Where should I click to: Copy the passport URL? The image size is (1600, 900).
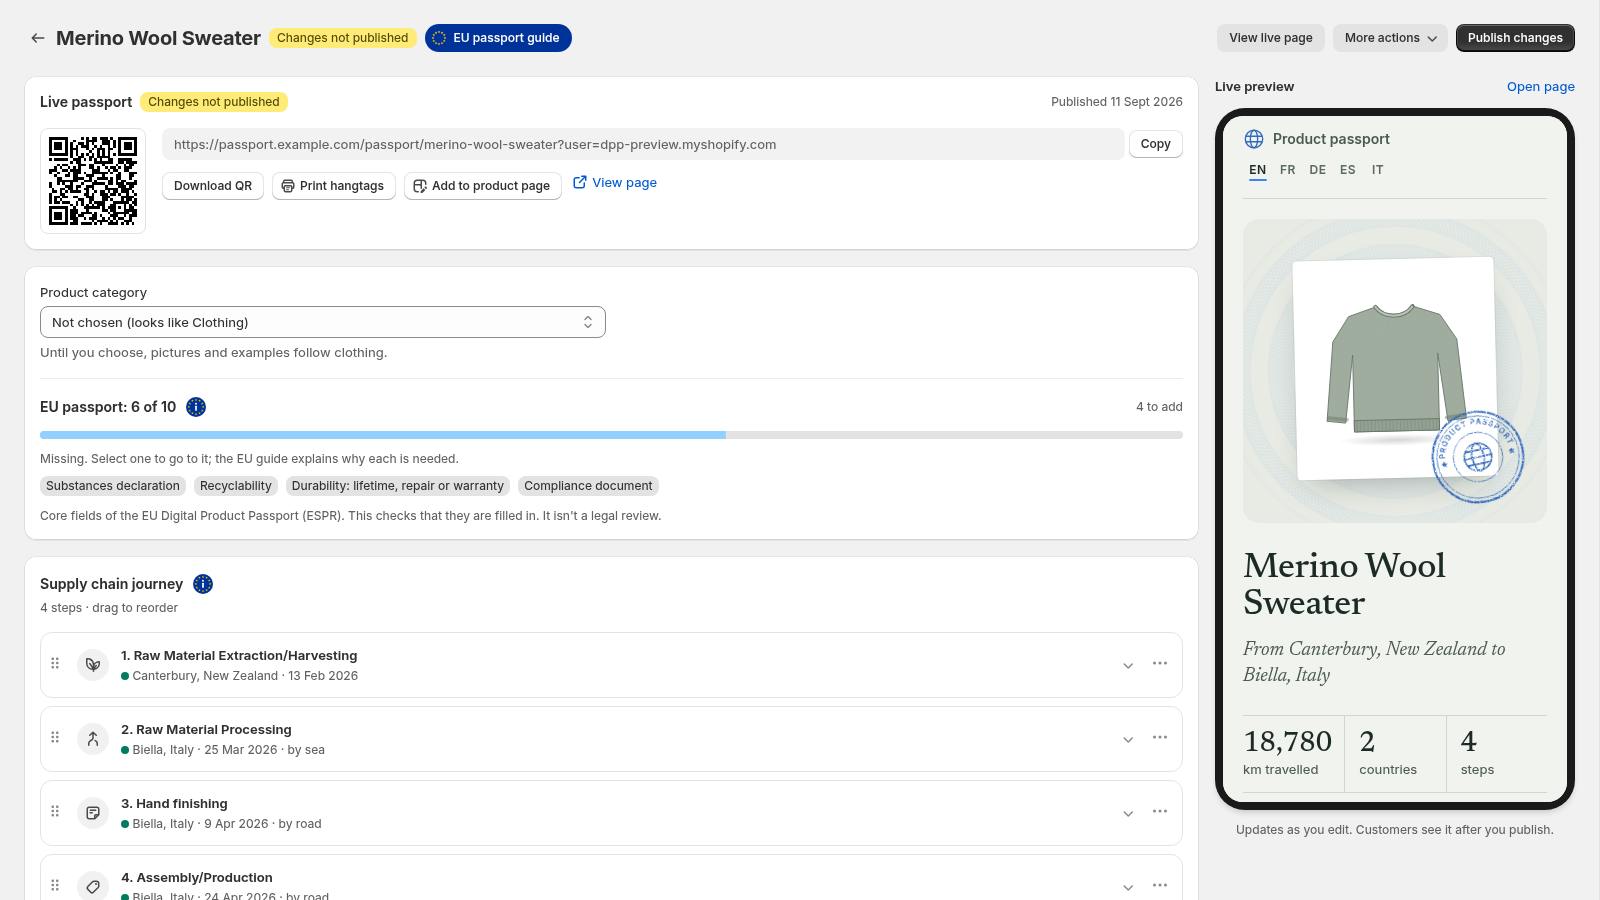[1156, 144]
